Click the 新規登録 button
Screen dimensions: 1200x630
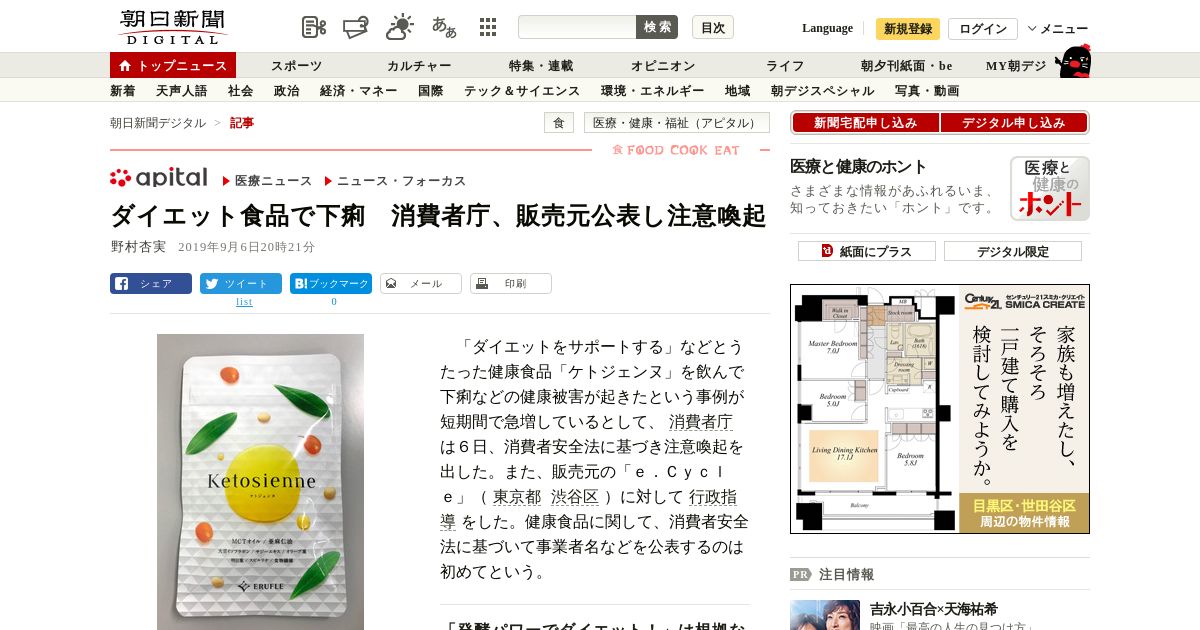point(908,29)
